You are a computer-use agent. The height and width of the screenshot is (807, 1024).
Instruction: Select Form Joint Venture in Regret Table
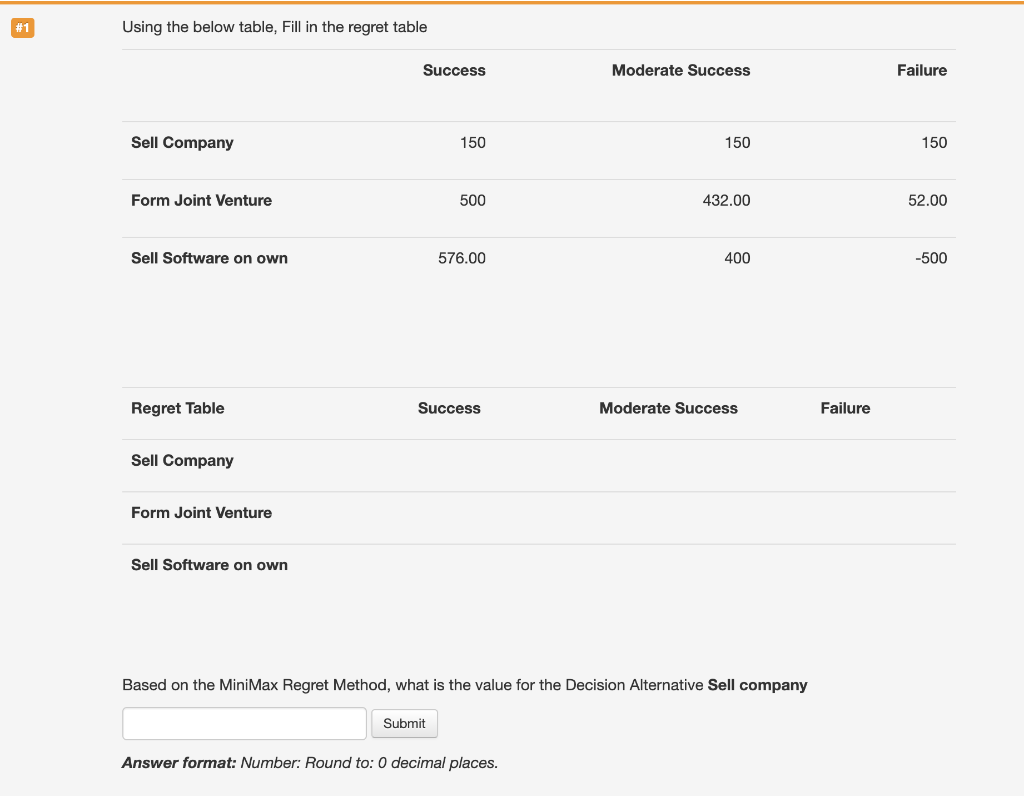201,512
